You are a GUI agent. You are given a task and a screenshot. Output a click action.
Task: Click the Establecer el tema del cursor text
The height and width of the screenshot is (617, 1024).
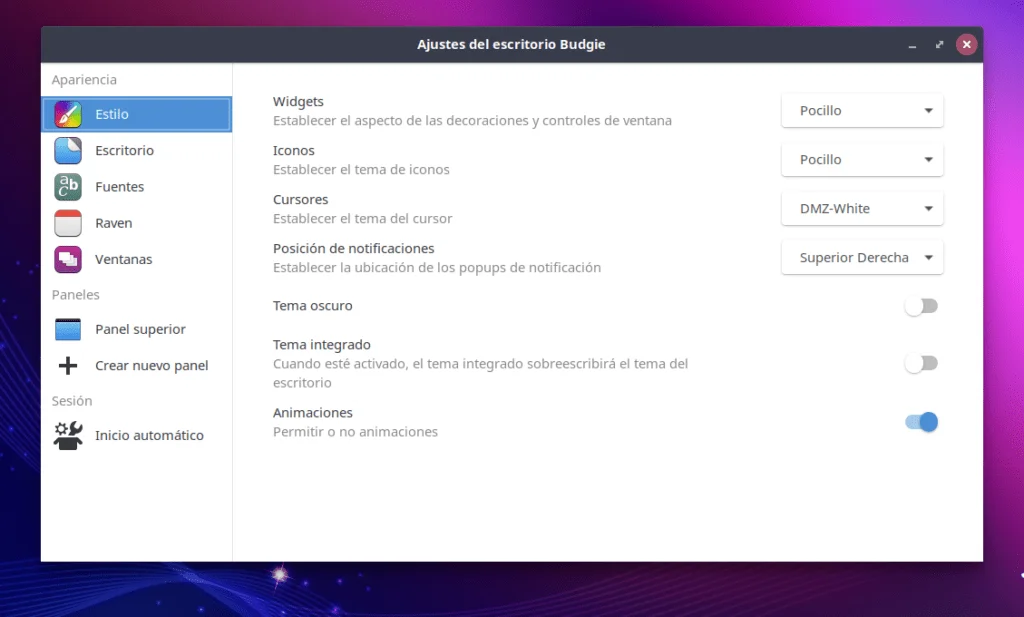pos(362,218)
